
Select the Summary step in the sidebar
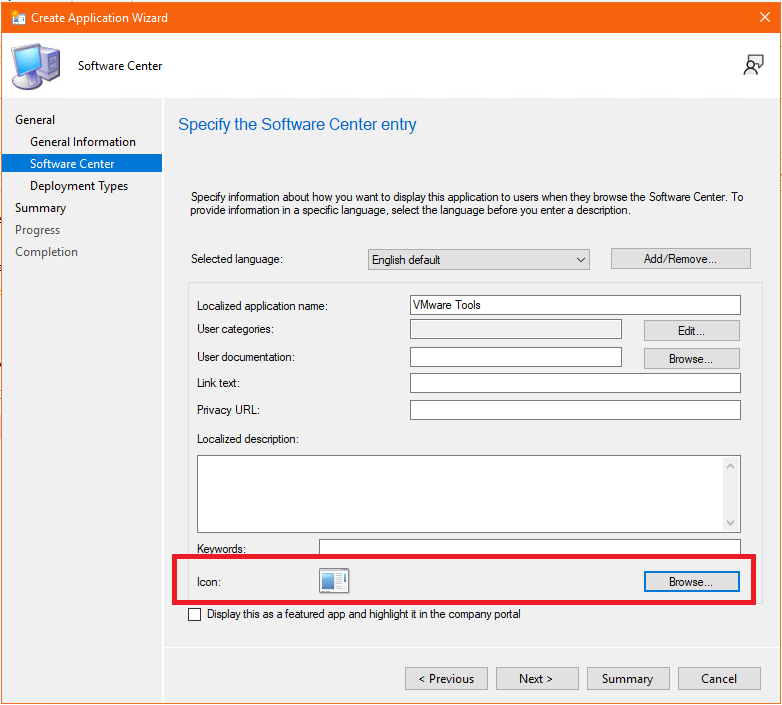[40, 208]
